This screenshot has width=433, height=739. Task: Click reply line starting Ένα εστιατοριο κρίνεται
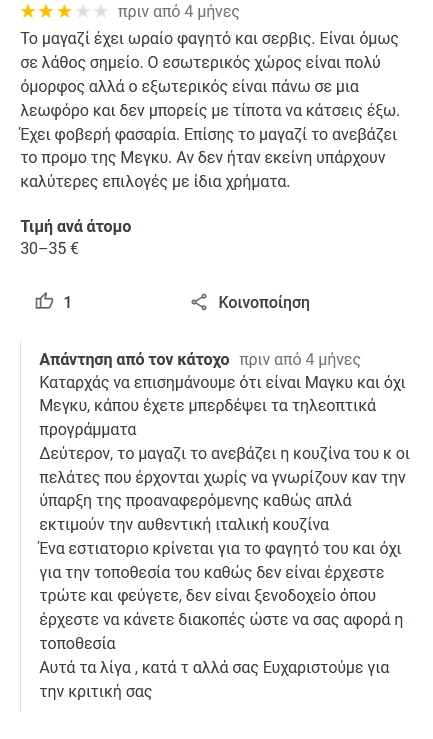(221, 549)
